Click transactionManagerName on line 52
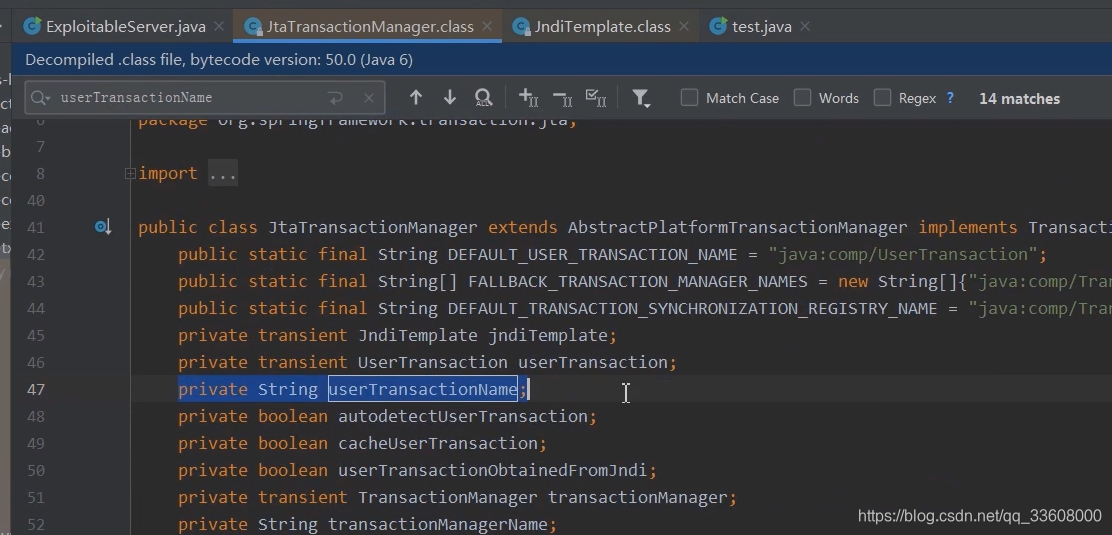The height and width of the screenshot is (535, 1112). pos(438,524)
